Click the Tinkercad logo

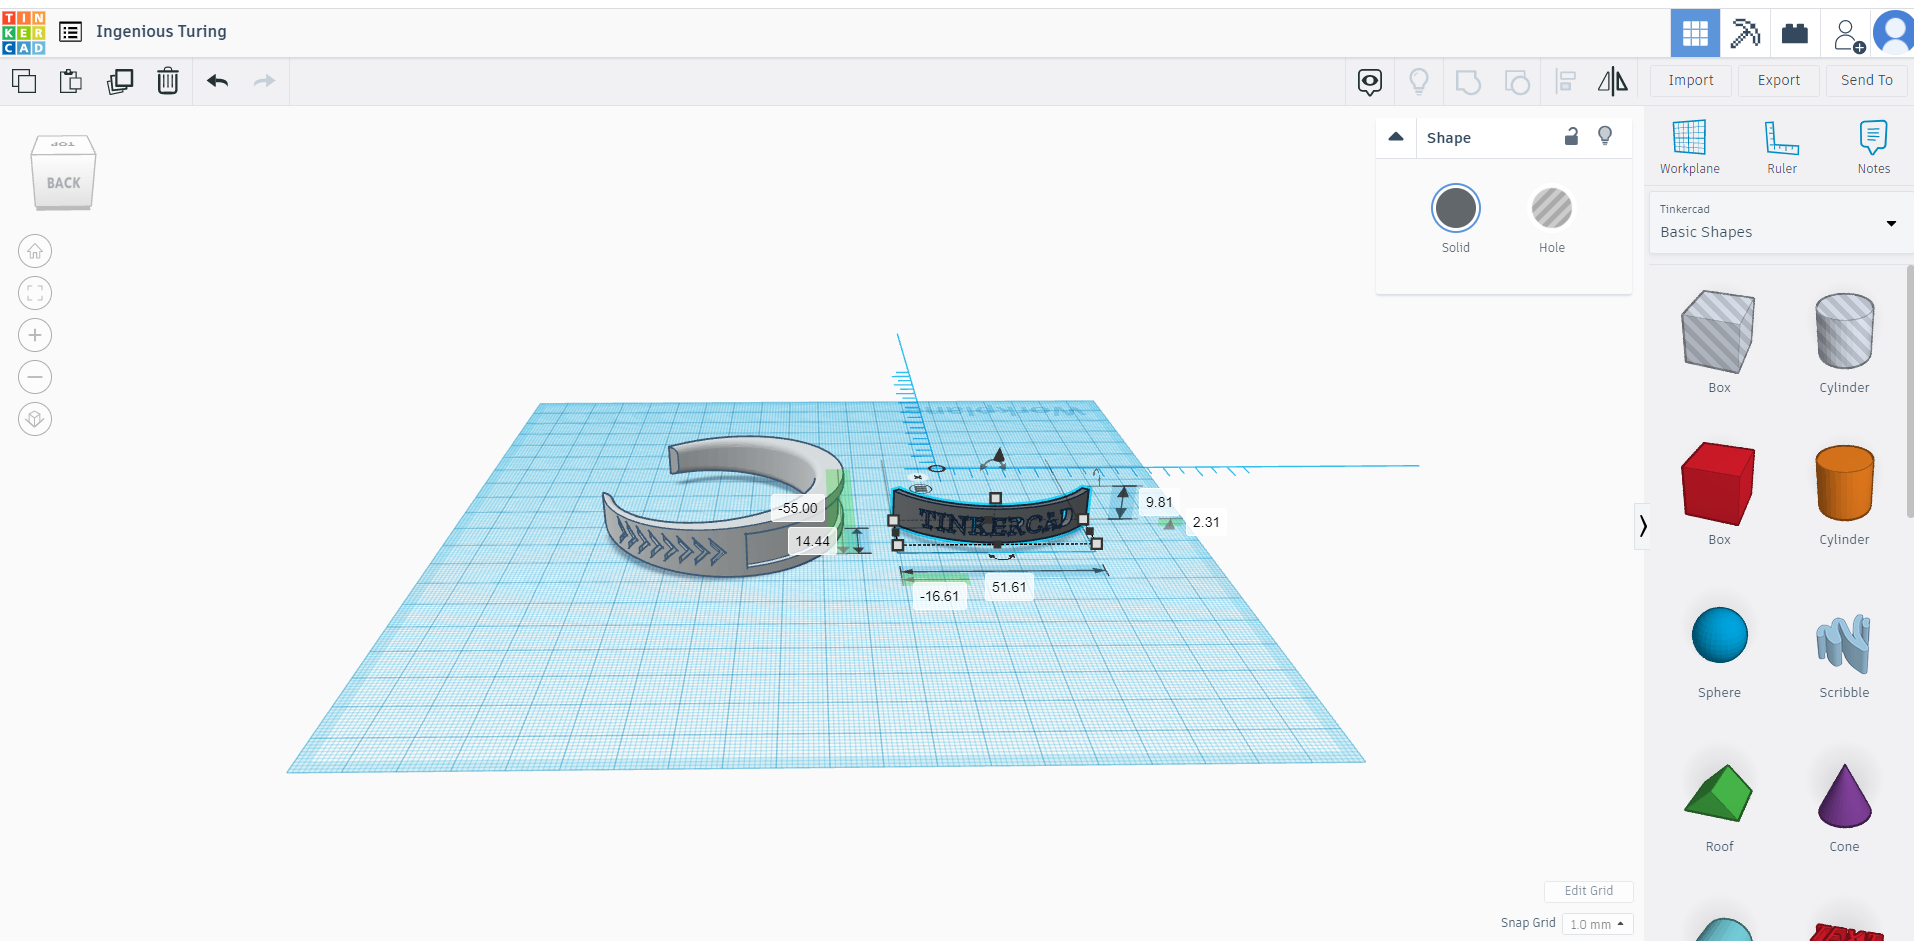pos(24,32)
